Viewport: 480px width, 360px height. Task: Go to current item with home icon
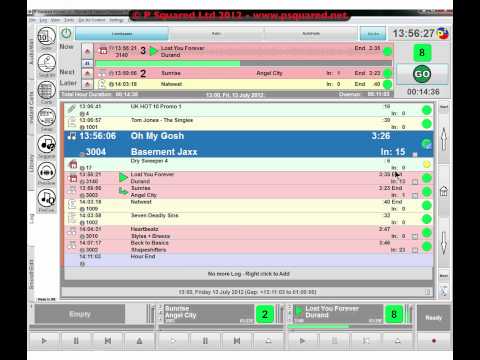(444, 192)
